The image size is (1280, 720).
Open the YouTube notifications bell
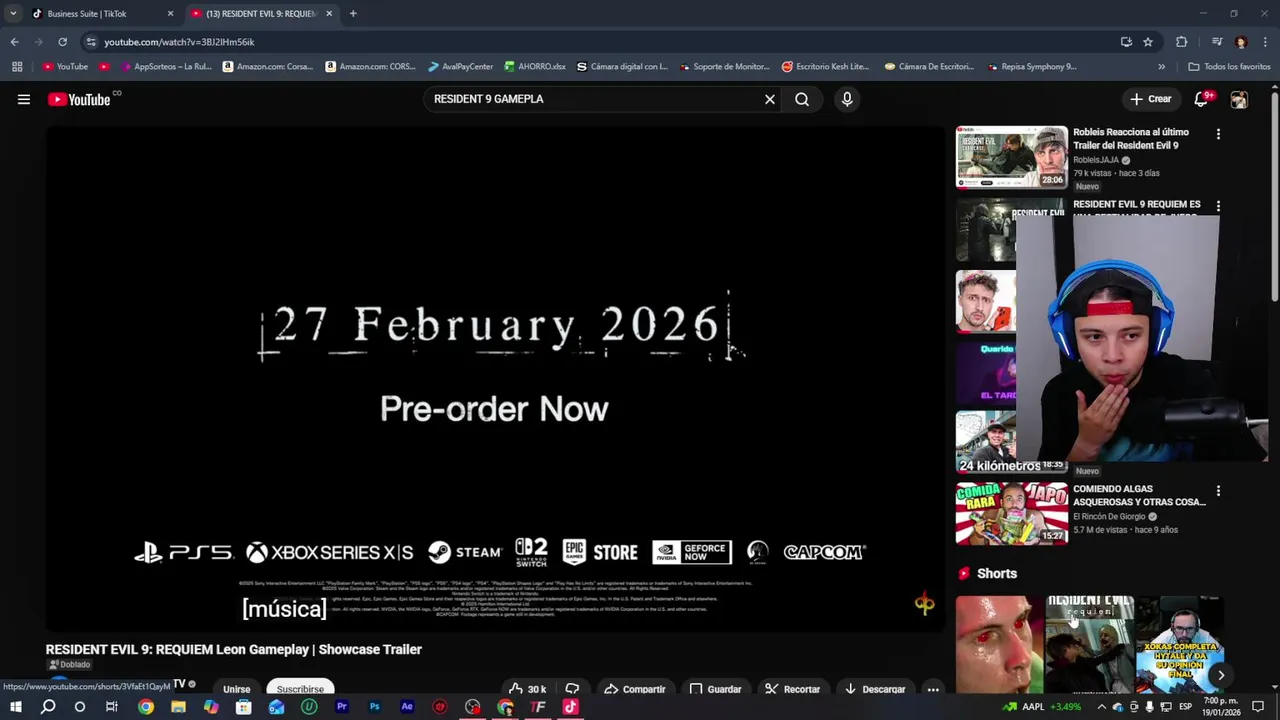coord(1202,99)
